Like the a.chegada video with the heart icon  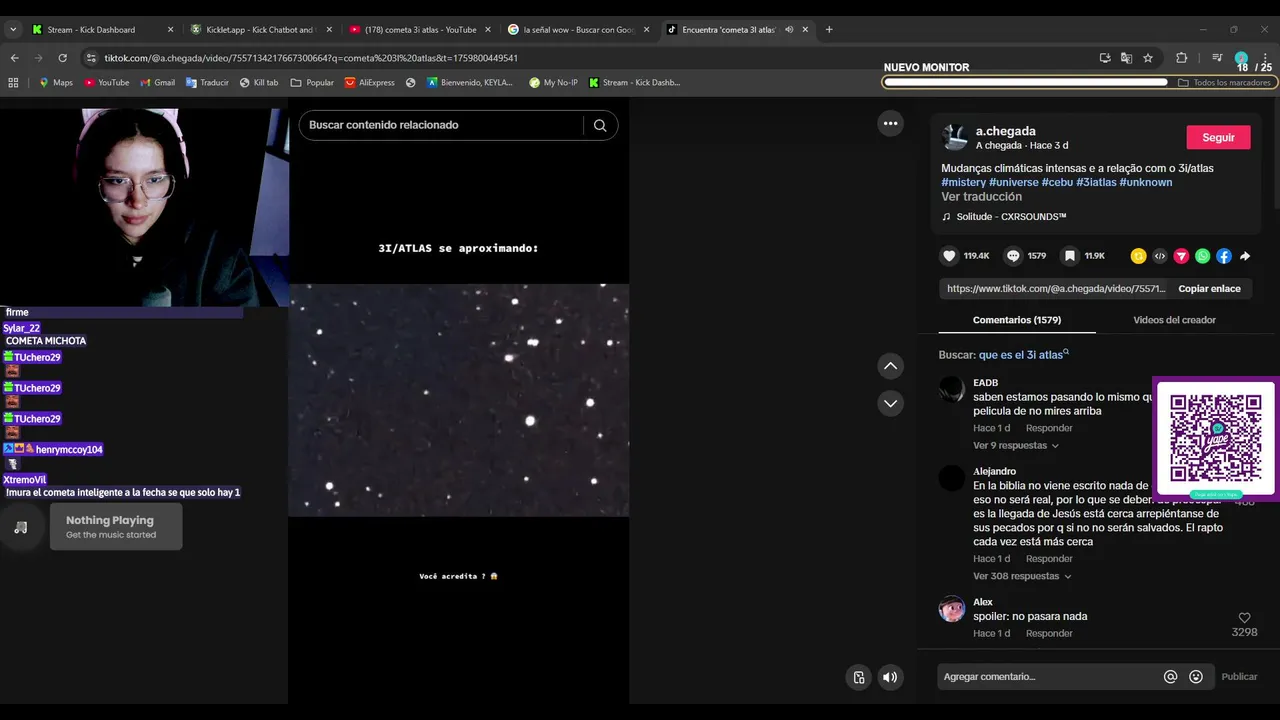point(949,256)
